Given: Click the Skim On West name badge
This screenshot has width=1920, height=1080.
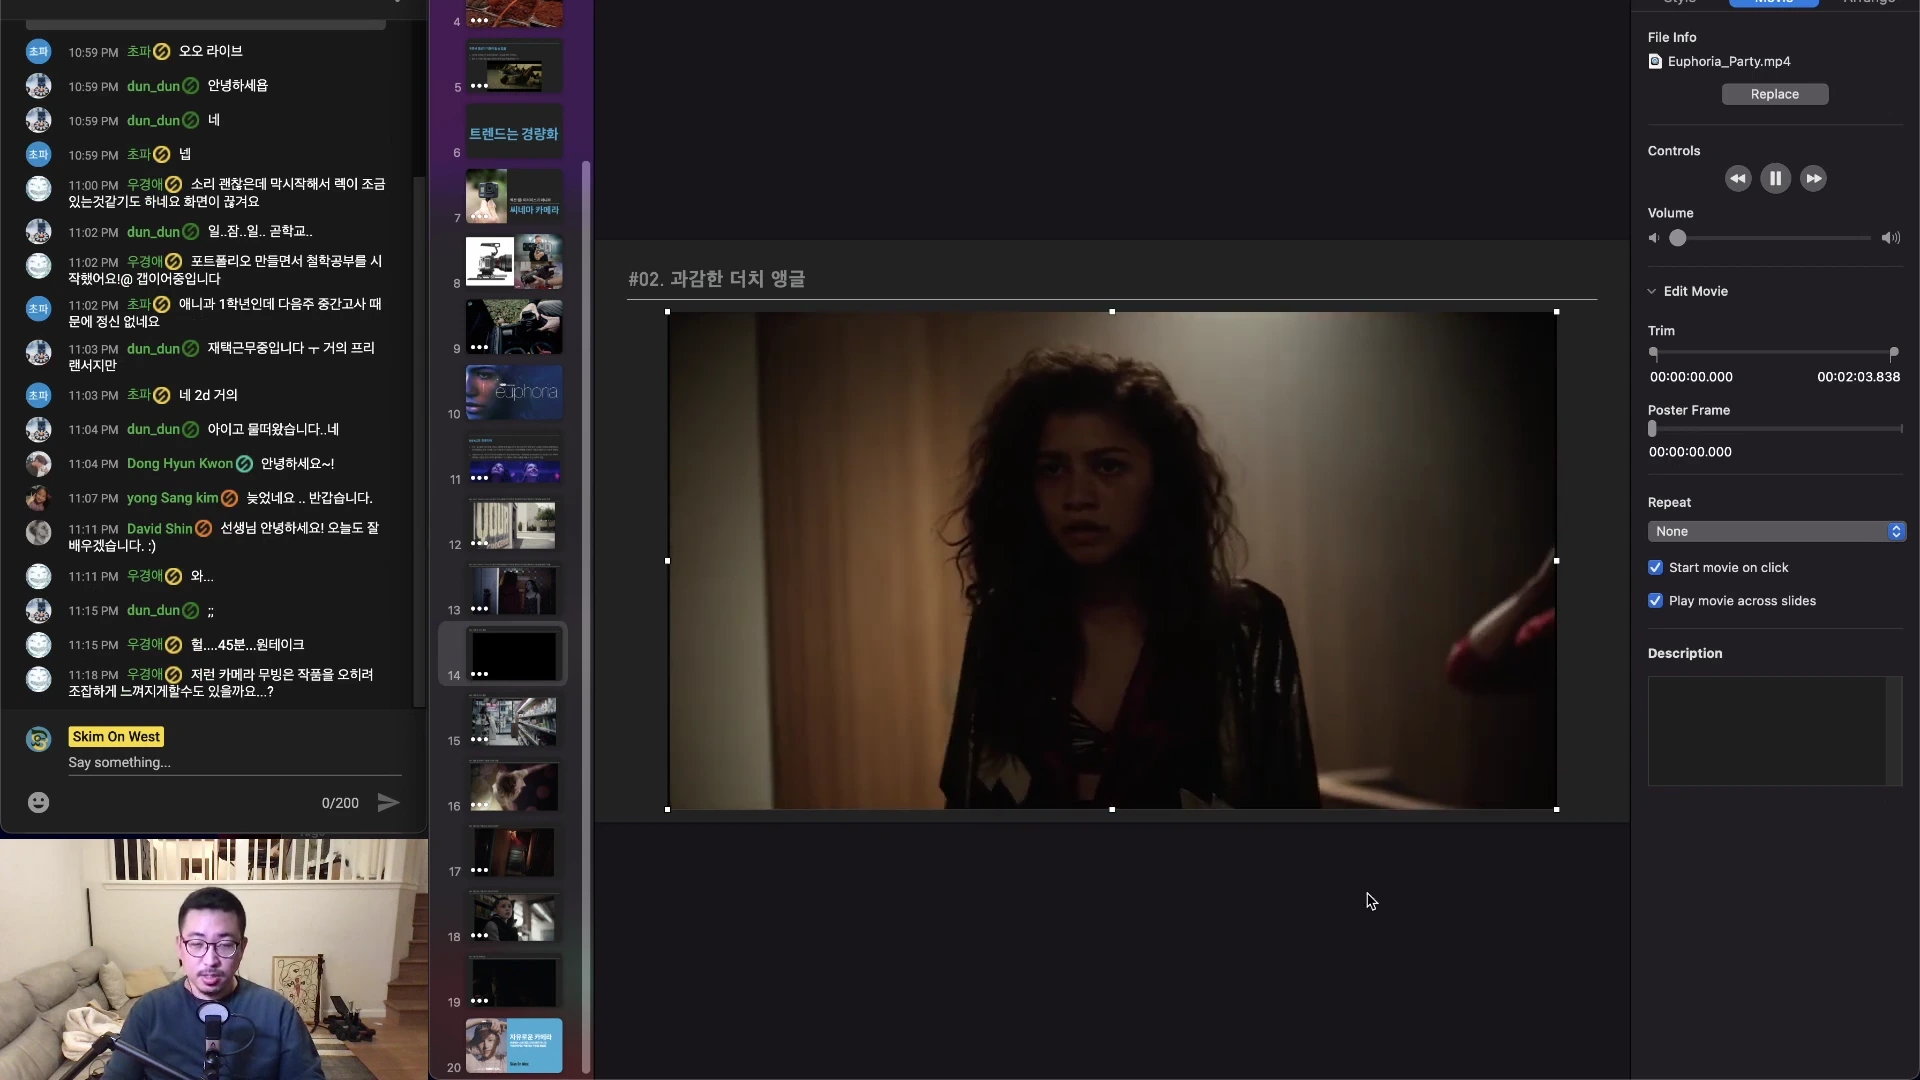Looking at the screenshot, I should 116,737.
